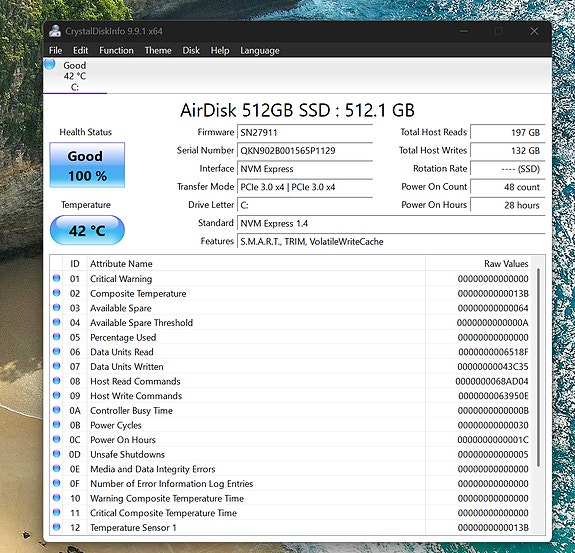
Task: Select the blue status orb for drive C:
Action: [x=50, y=64]
